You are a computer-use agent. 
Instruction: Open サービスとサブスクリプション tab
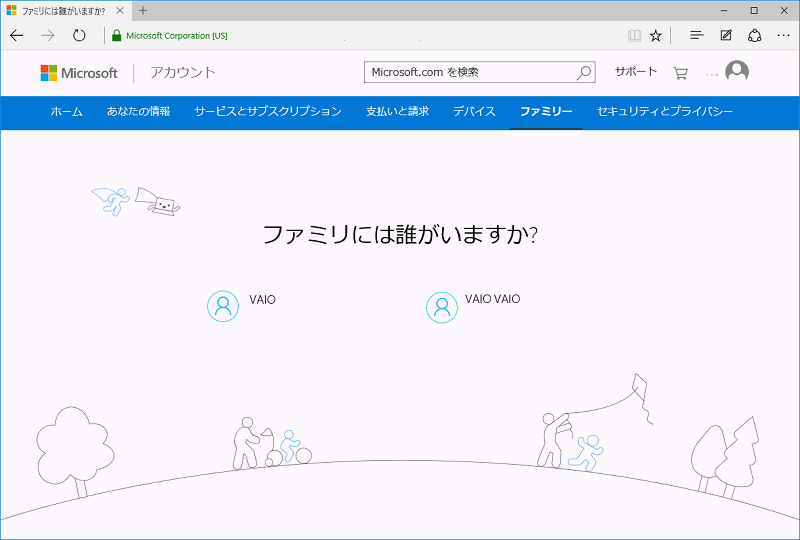coord(268,111)
